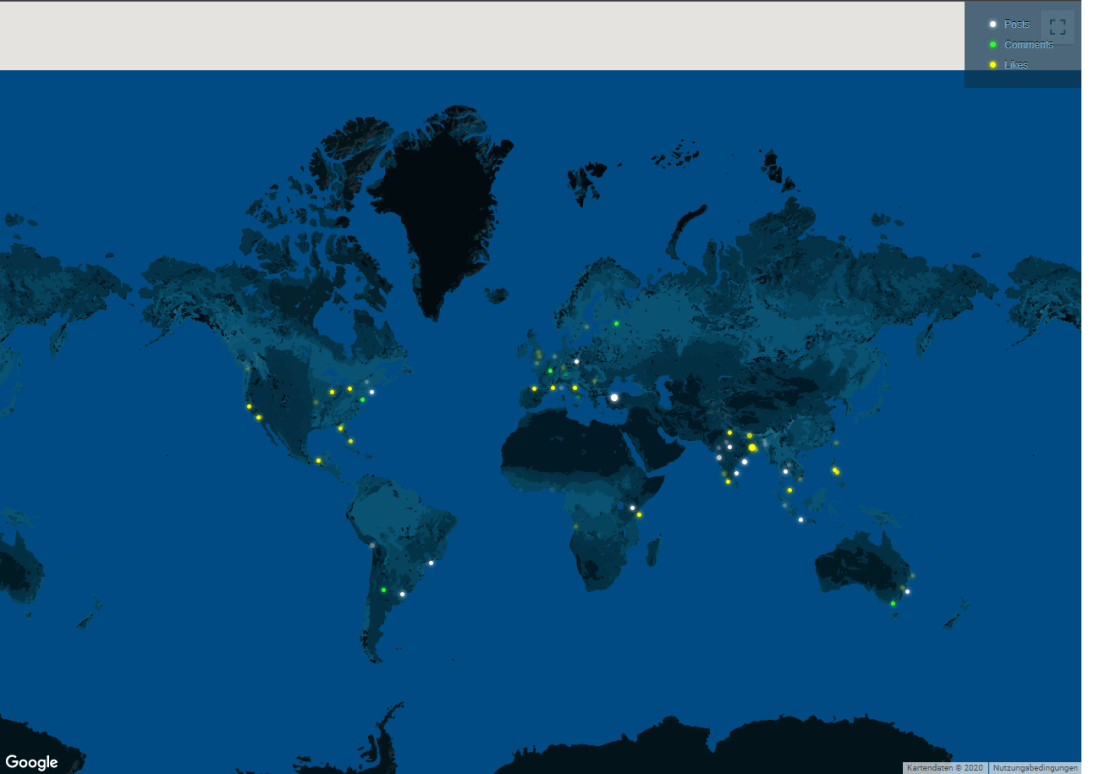Viewport: 1100px width, 774px height.
Task: Click the Kartendaten © 2020 attribution
Action: tap(943, 768)
